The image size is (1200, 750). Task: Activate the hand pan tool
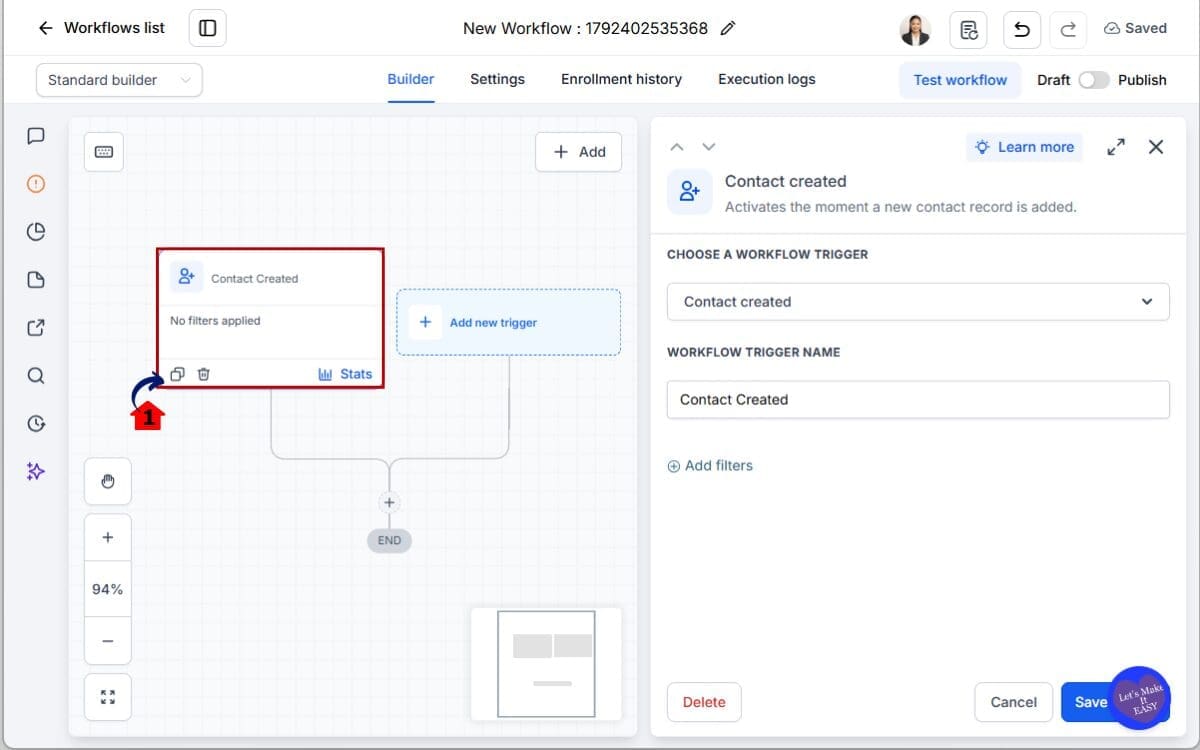(108, 482)
